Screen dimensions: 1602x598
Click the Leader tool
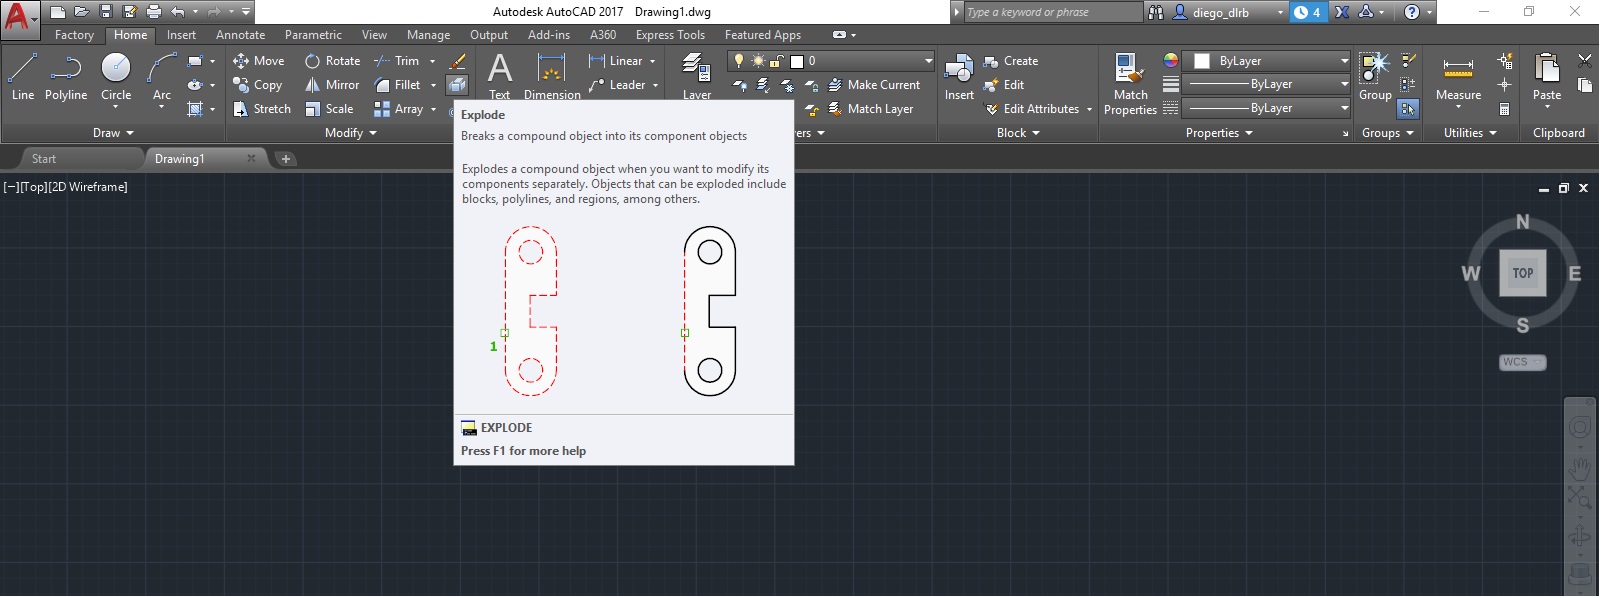(617, 85)
